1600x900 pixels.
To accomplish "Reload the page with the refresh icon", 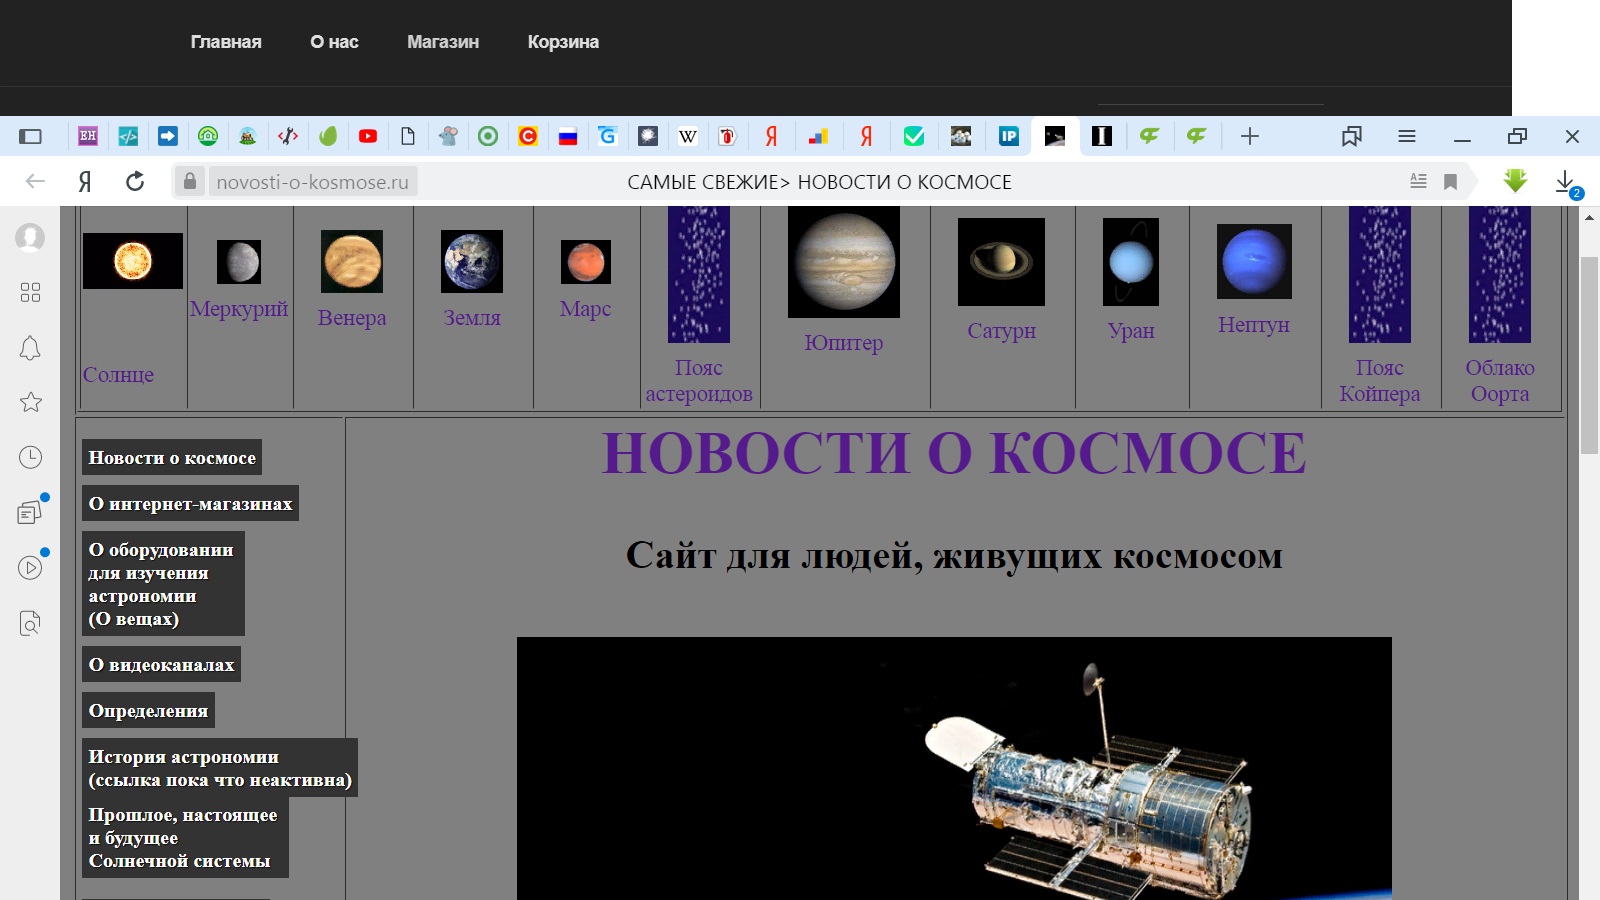I will (135, 181).
